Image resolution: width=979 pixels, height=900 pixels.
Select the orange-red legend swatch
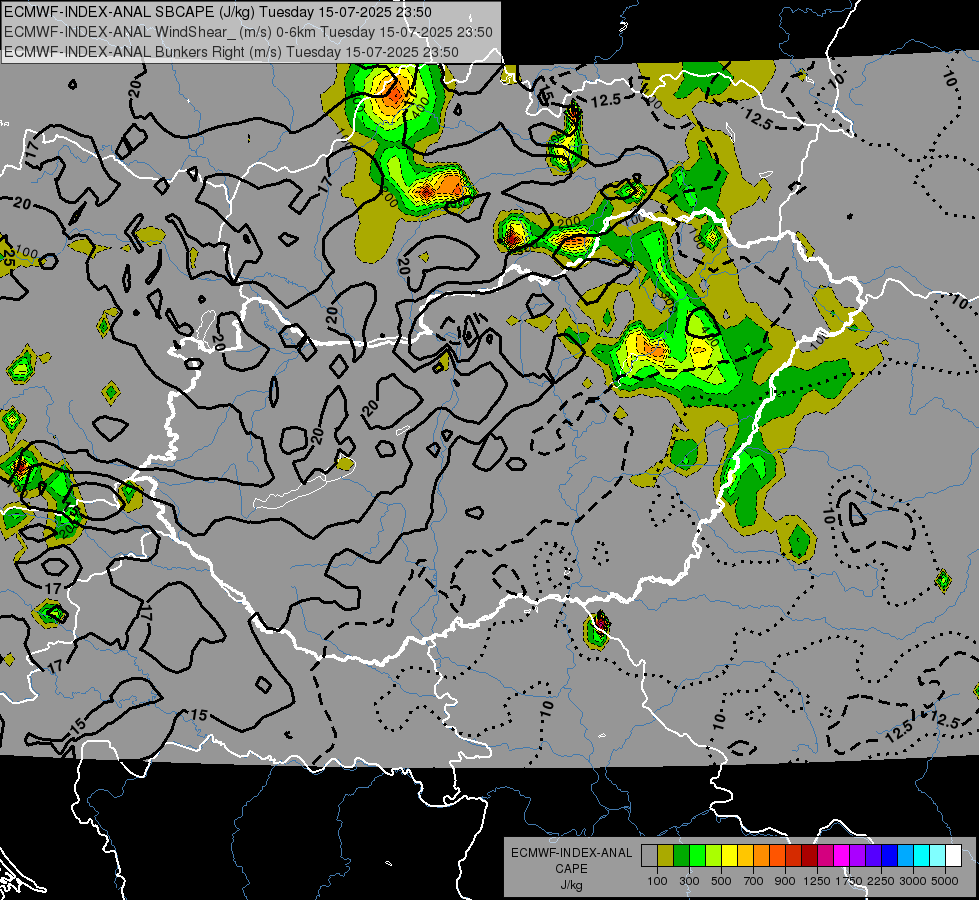point(777,855)
